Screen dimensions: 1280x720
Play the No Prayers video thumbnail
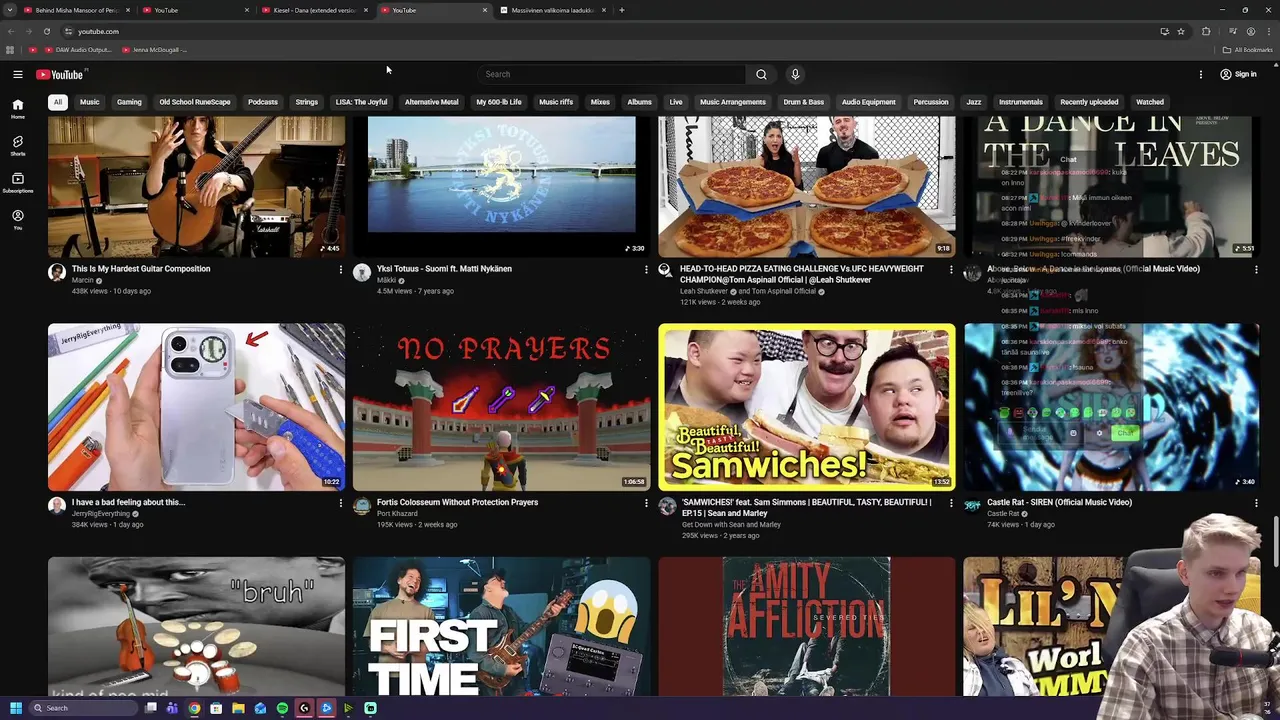tap(501, 407)
